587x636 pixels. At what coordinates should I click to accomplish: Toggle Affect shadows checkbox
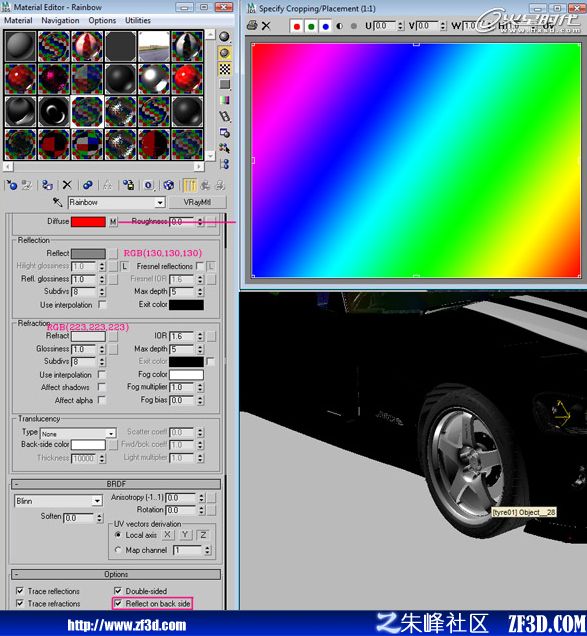pyautogui.click(x=101, y=387)
